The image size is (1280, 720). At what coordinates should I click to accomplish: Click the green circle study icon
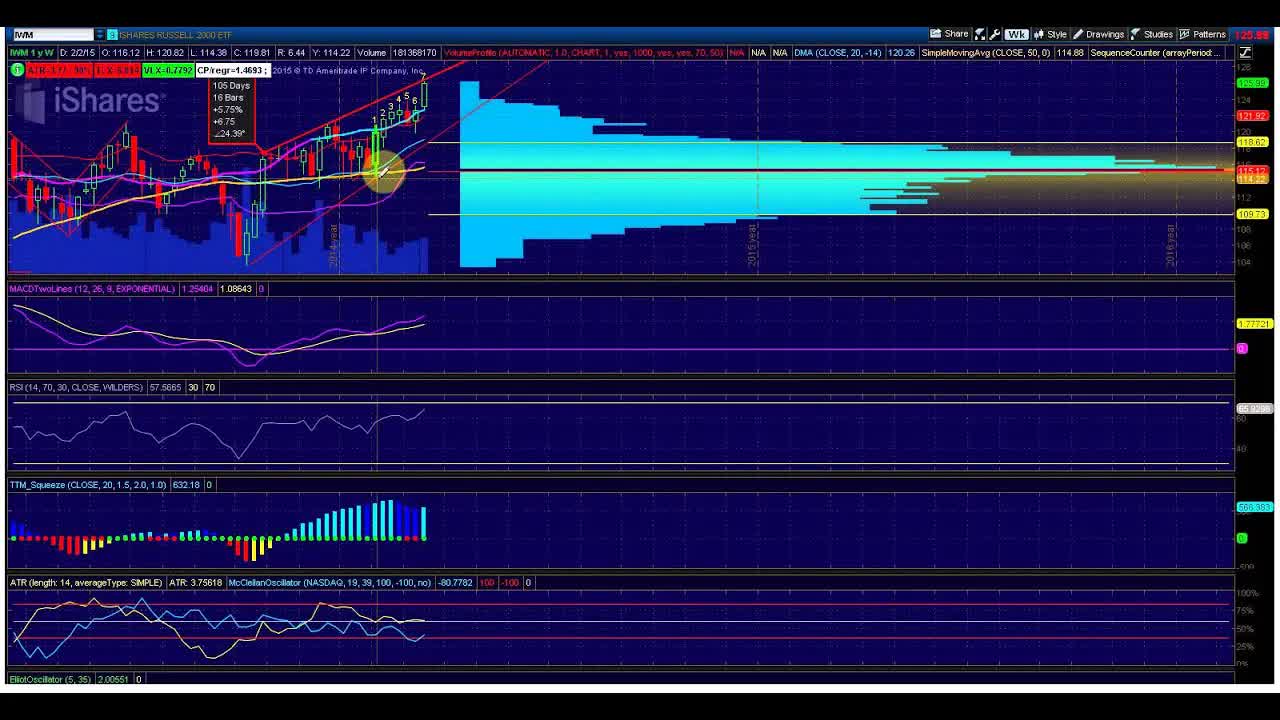17,70
